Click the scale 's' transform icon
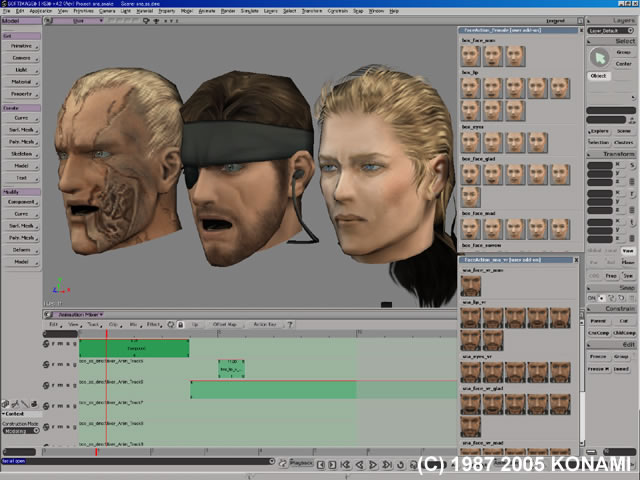This screenshot has width=640, height=480. [x=632, y=165]
